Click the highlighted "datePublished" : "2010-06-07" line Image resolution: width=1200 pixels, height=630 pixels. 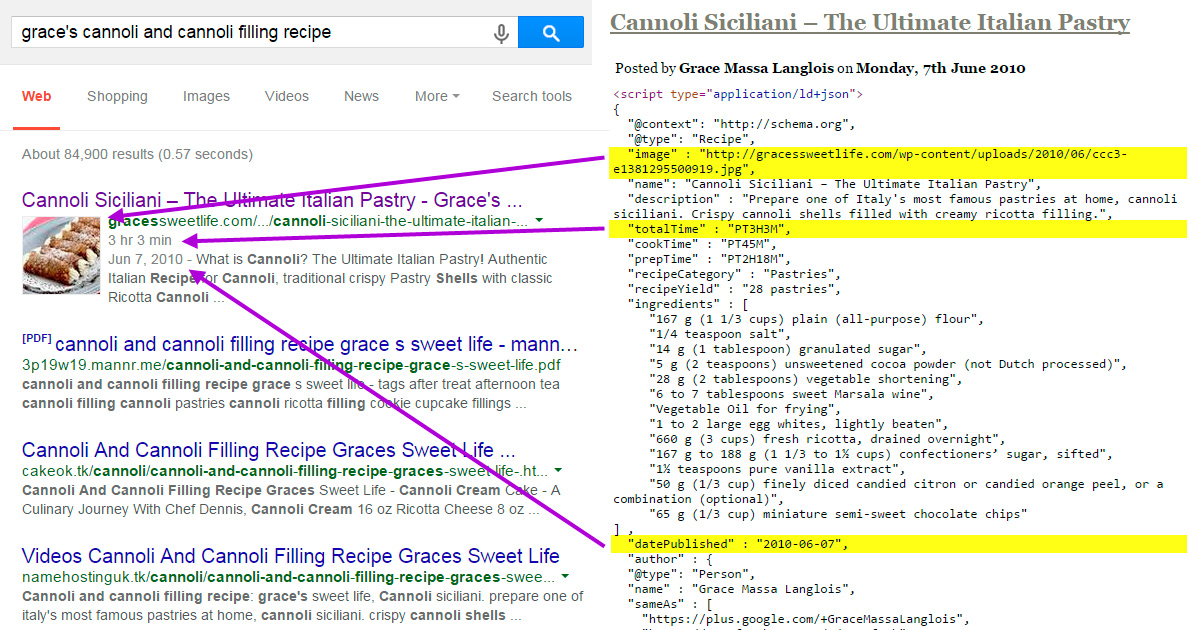pyautogui.click(x=897, y=544)
